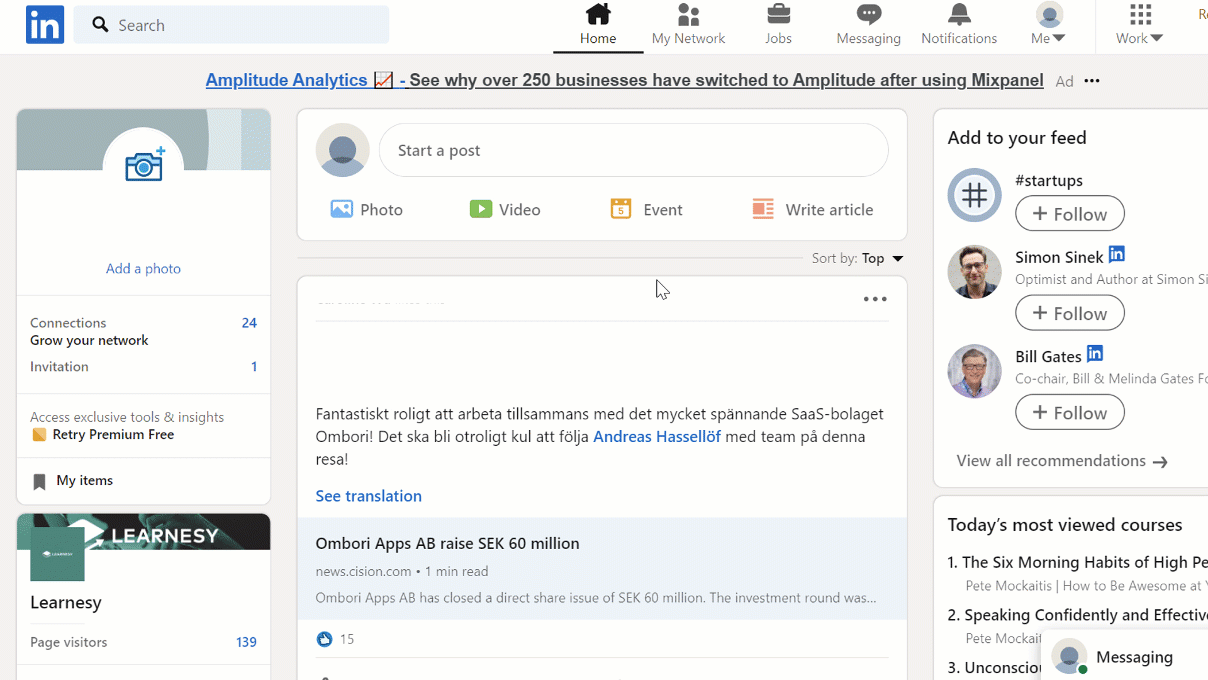Click the Learnesy page name
Image resolution: width=1208 pixels, height=680 pixels.
(65, 602)
